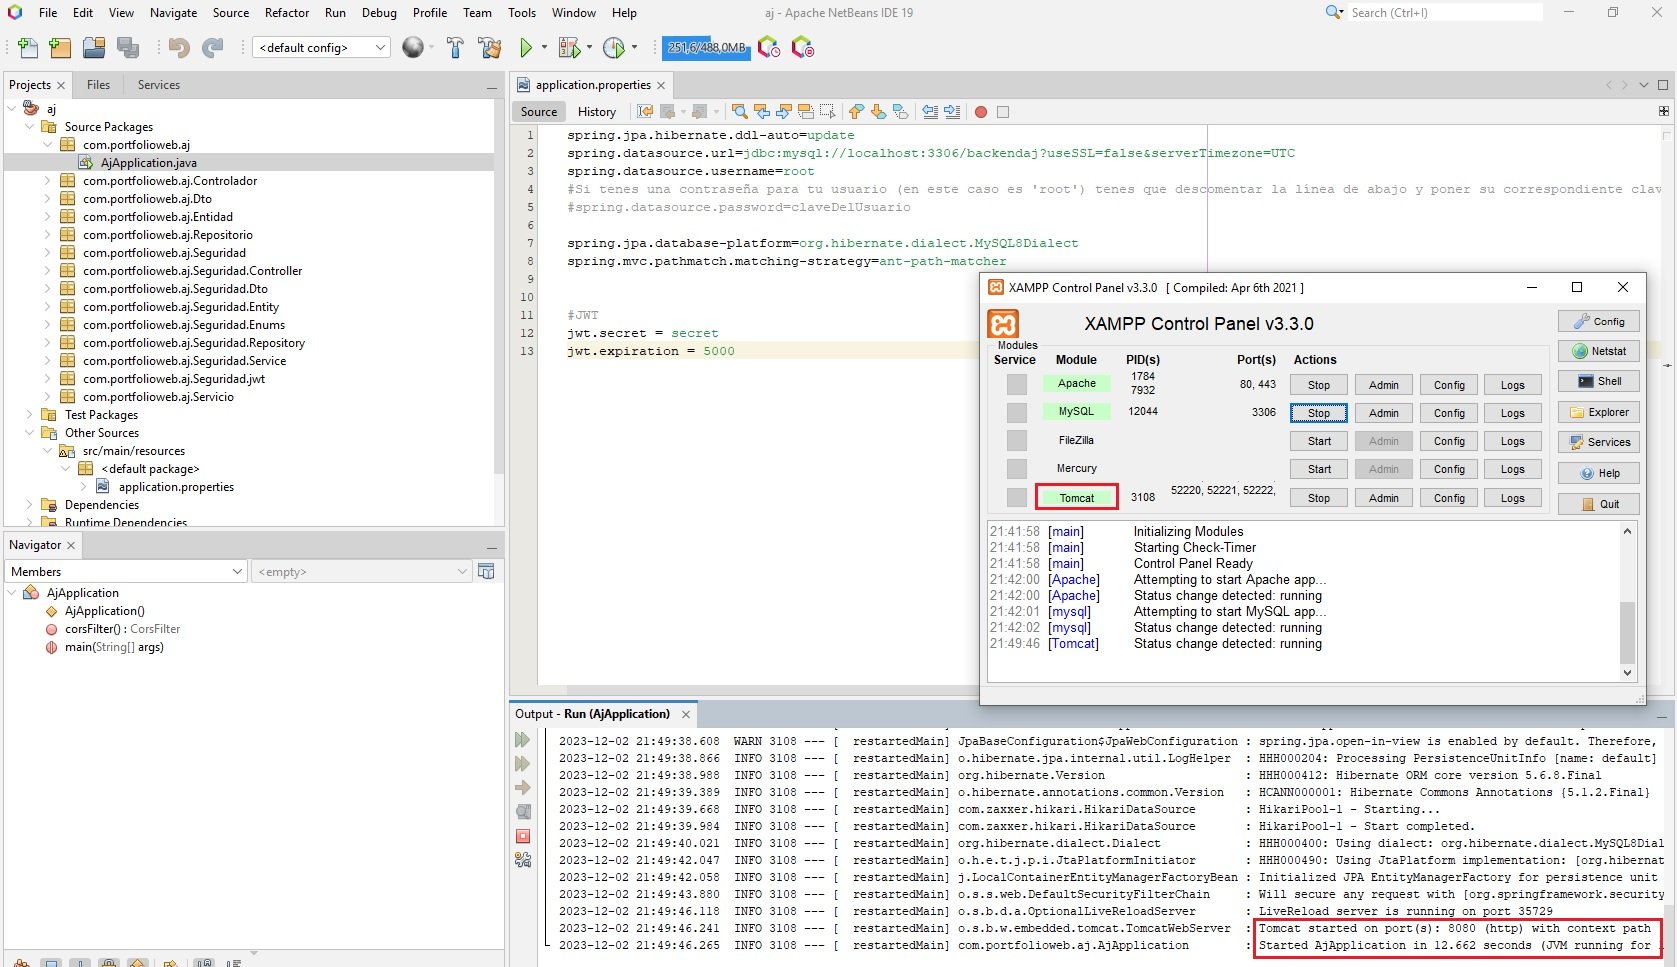Expand the Test Packages node

pos(30,415)
